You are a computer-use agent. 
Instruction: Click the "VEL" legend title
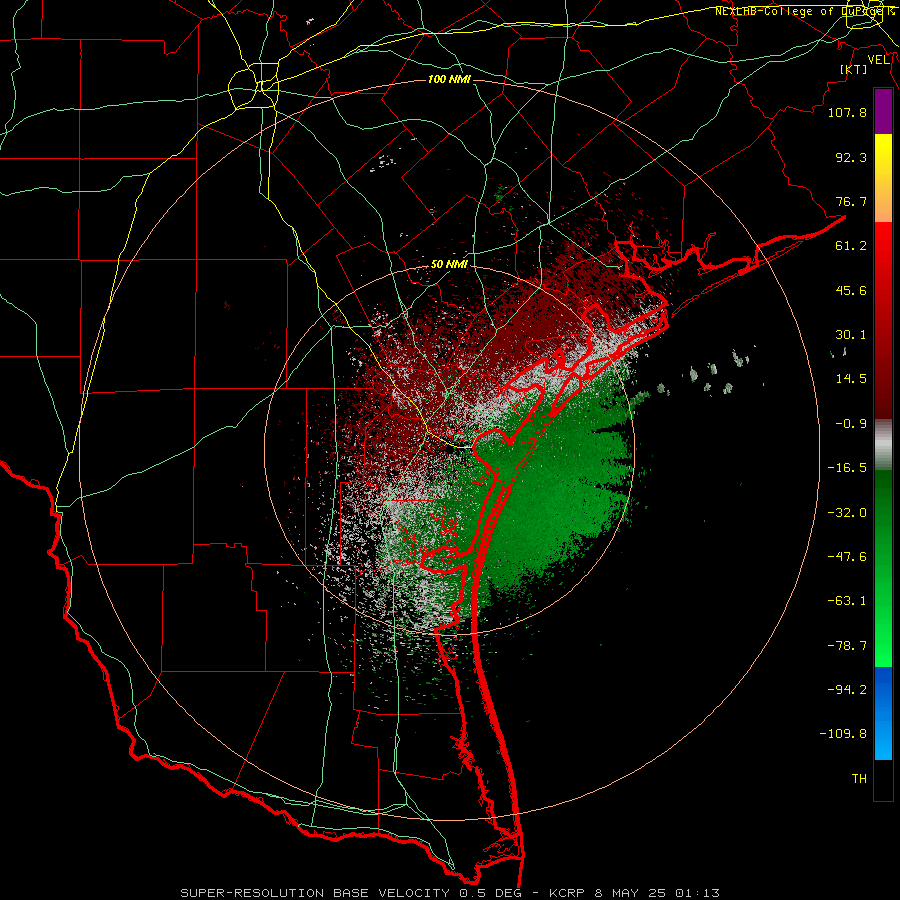pos(879,60)
